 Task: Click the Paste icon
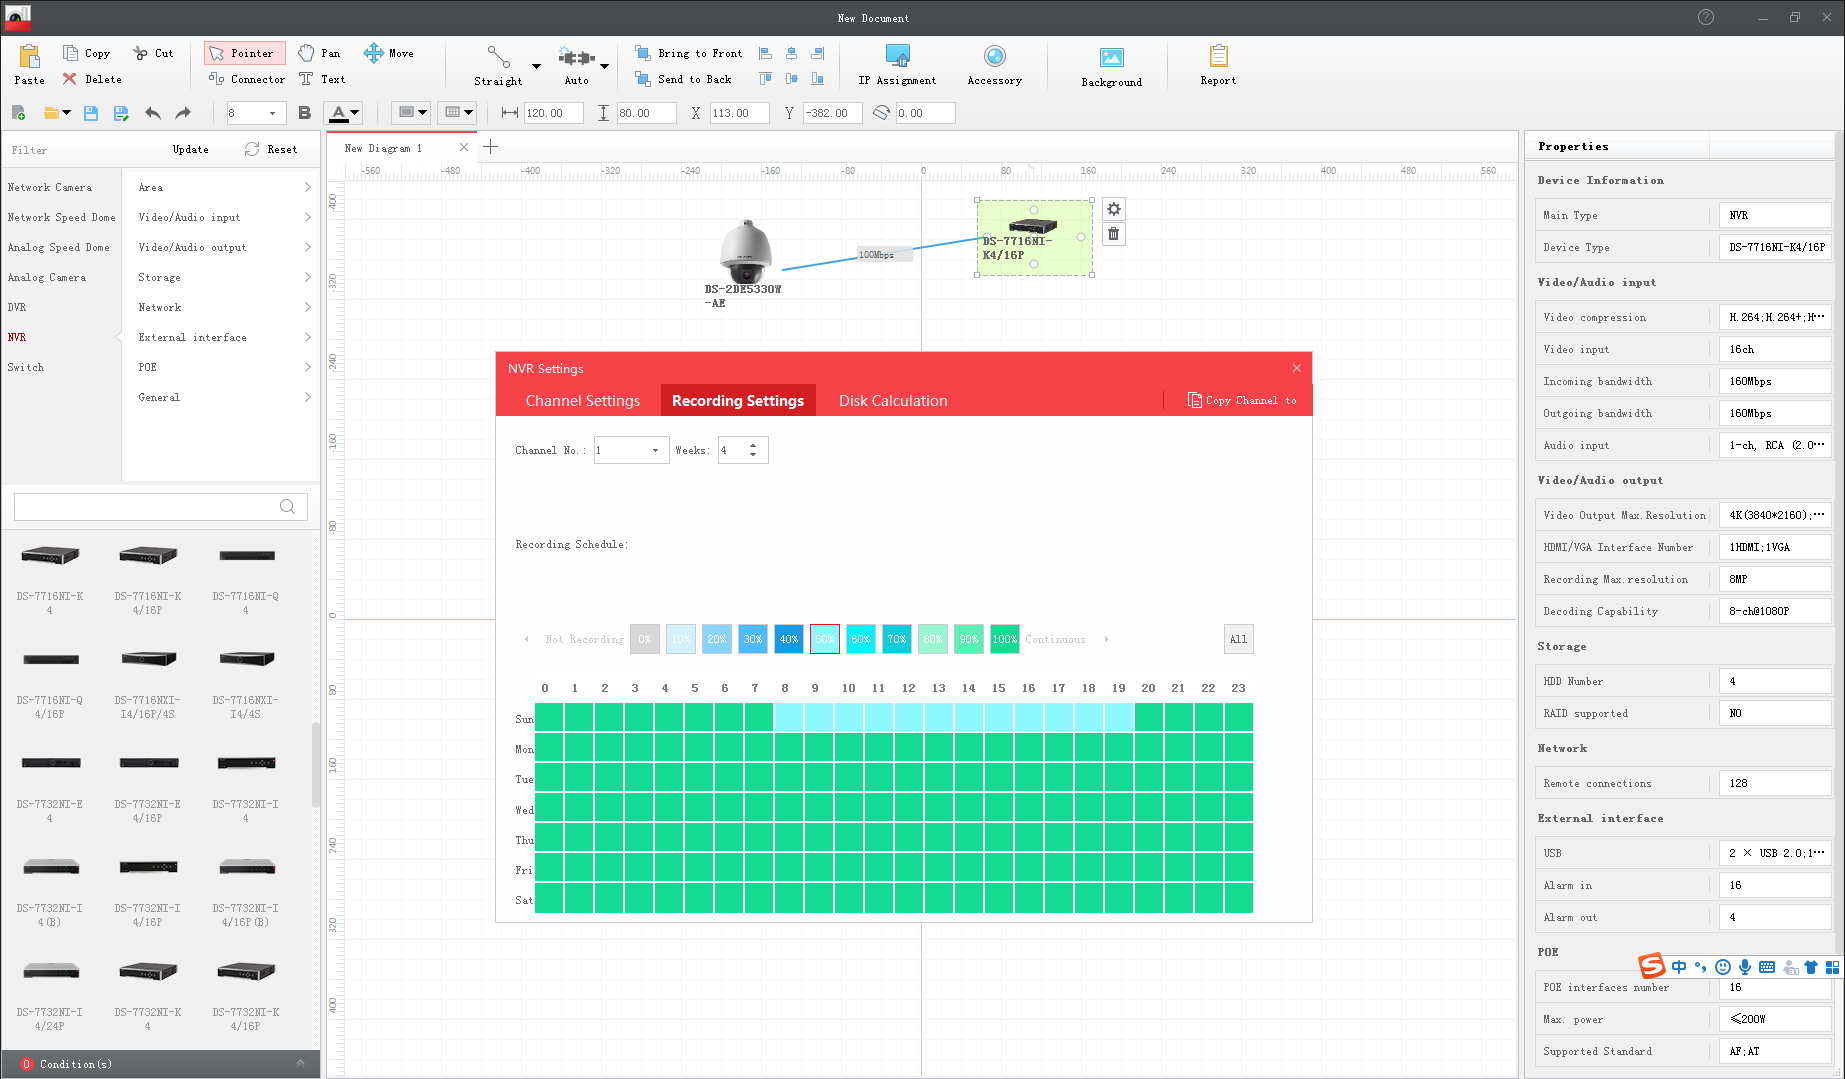tap(29, 56)
